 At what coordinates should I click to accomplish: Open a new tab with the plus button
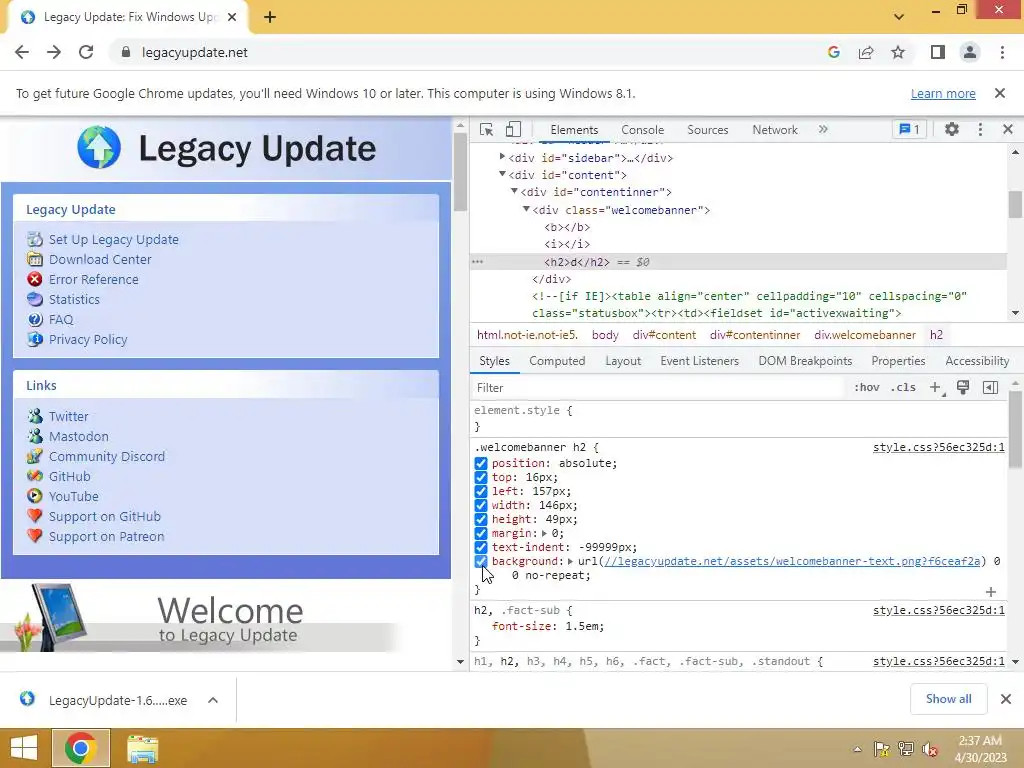coord(270,17)
